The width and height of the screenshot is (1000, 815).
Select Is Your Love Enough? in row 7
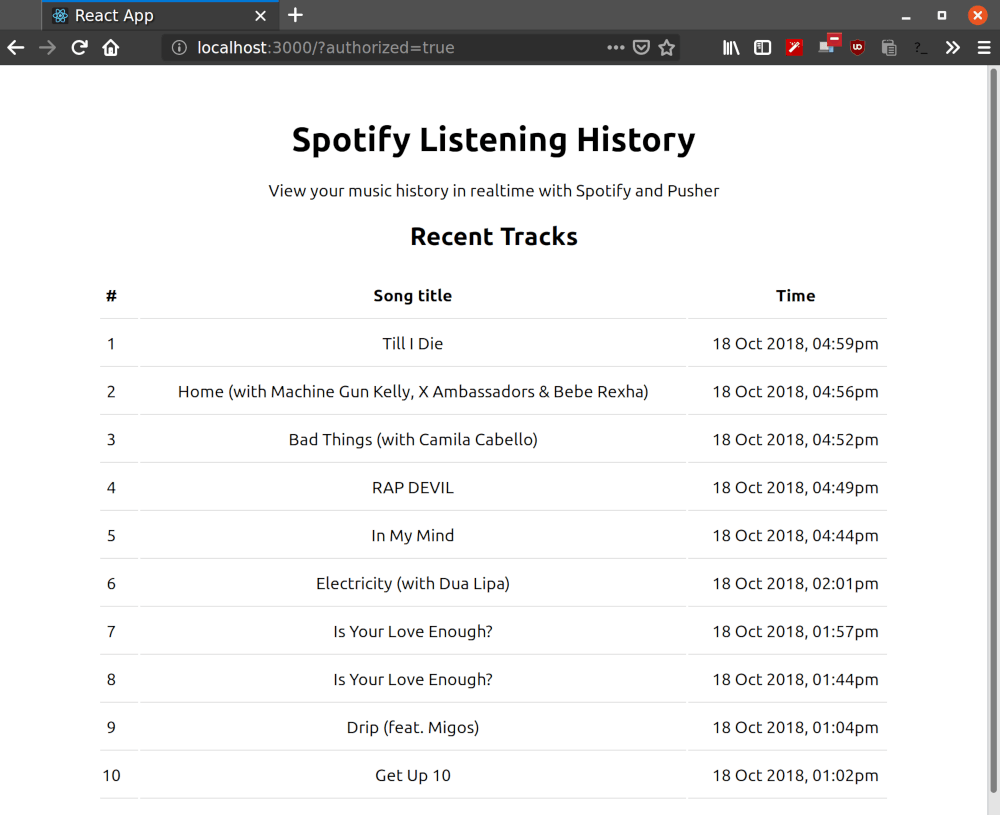(x=413, y=631)
